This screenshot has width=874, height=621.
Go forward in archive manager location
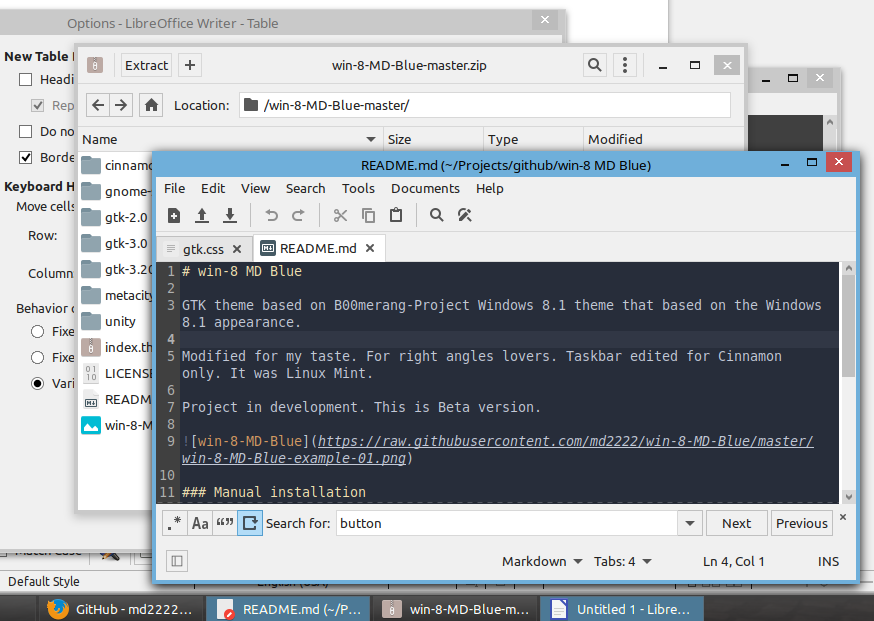coord(121,105)
